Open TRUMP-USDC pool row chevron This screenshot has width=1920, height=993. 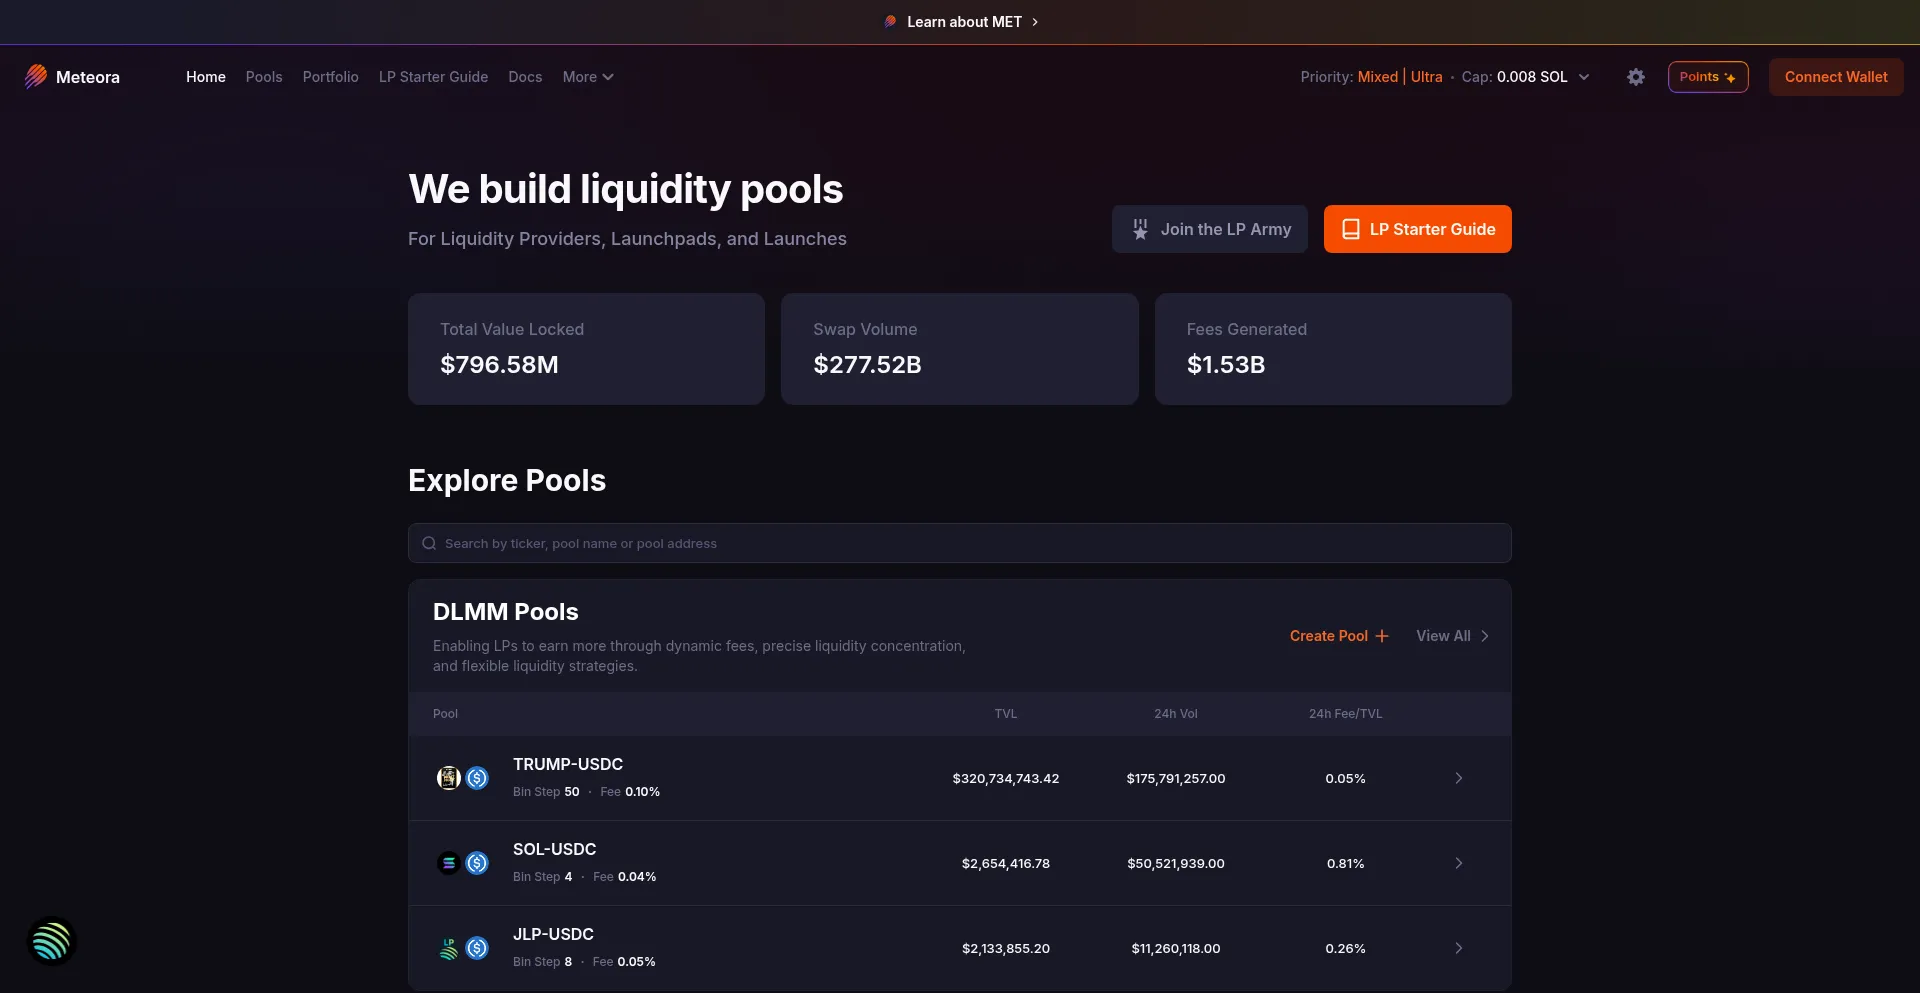pyautogui.click(x=1458, y=778)
